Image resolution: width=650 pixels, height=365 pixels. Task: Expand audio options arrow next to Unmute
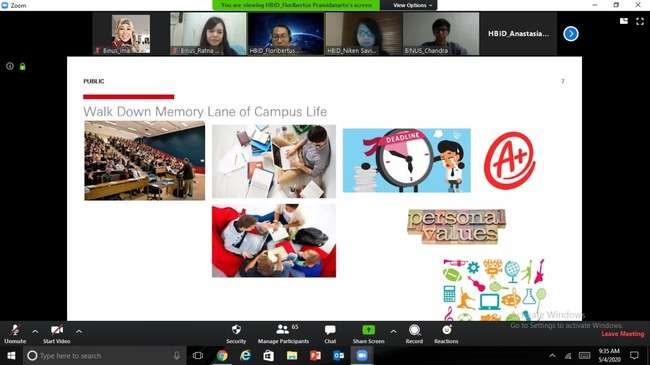point(35,331)
